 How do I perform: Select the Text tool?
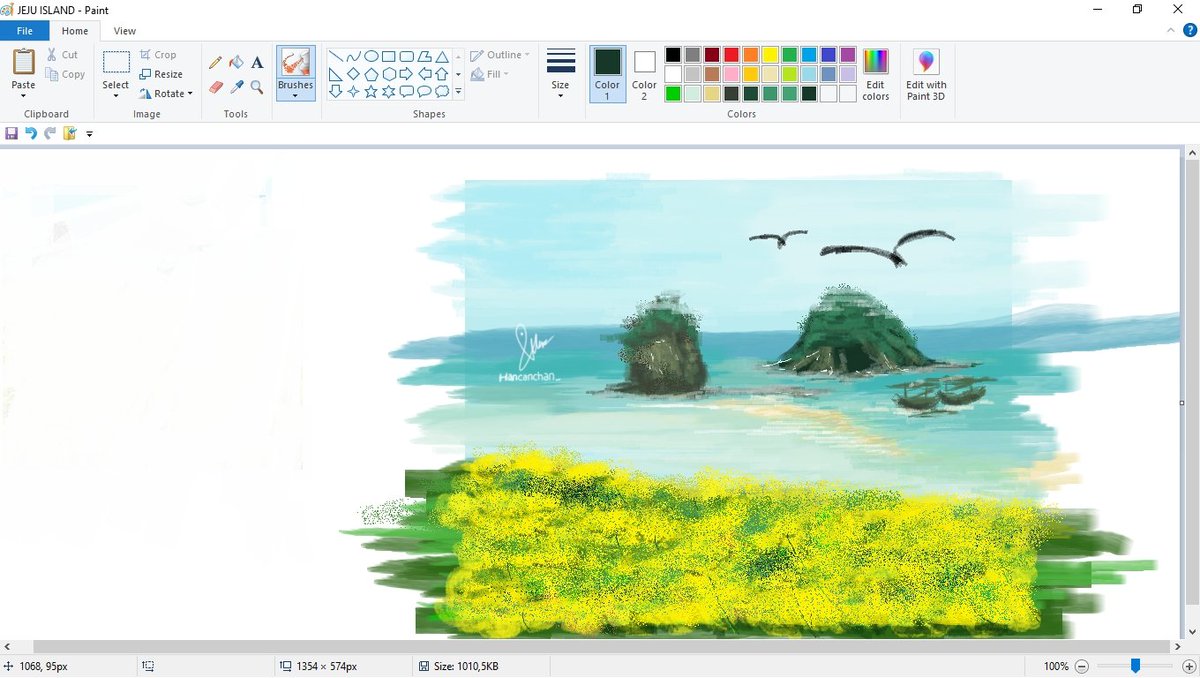[x=257, y=62]
